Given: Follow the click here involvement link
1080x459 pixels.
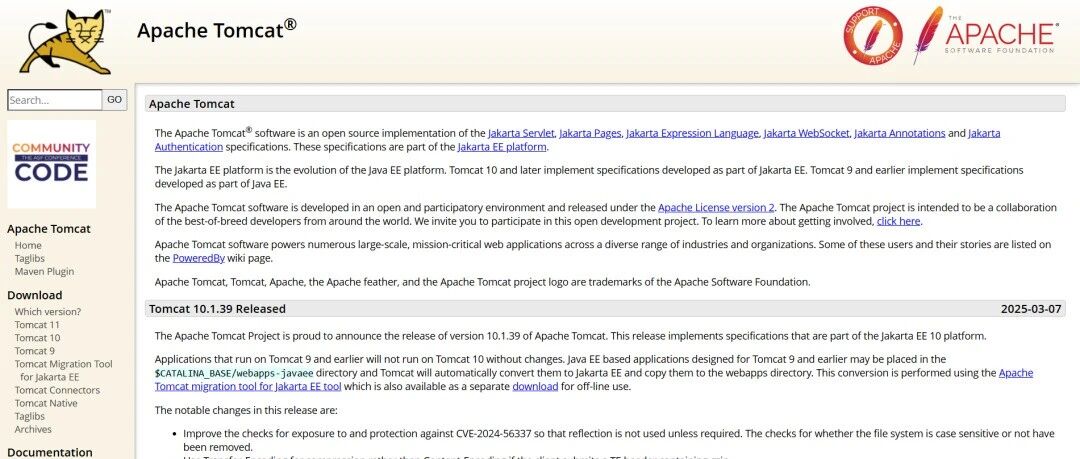Looking at the screenshot, I should coord(898,221).
